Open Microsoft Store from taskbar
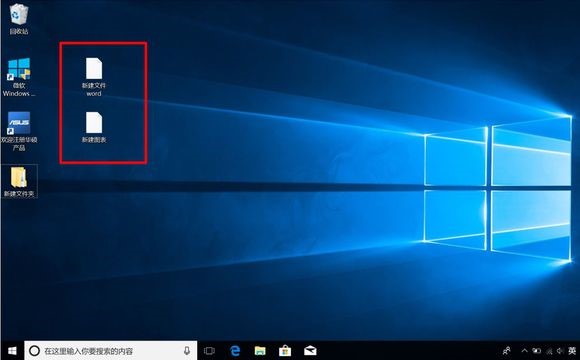 point(285,350)
